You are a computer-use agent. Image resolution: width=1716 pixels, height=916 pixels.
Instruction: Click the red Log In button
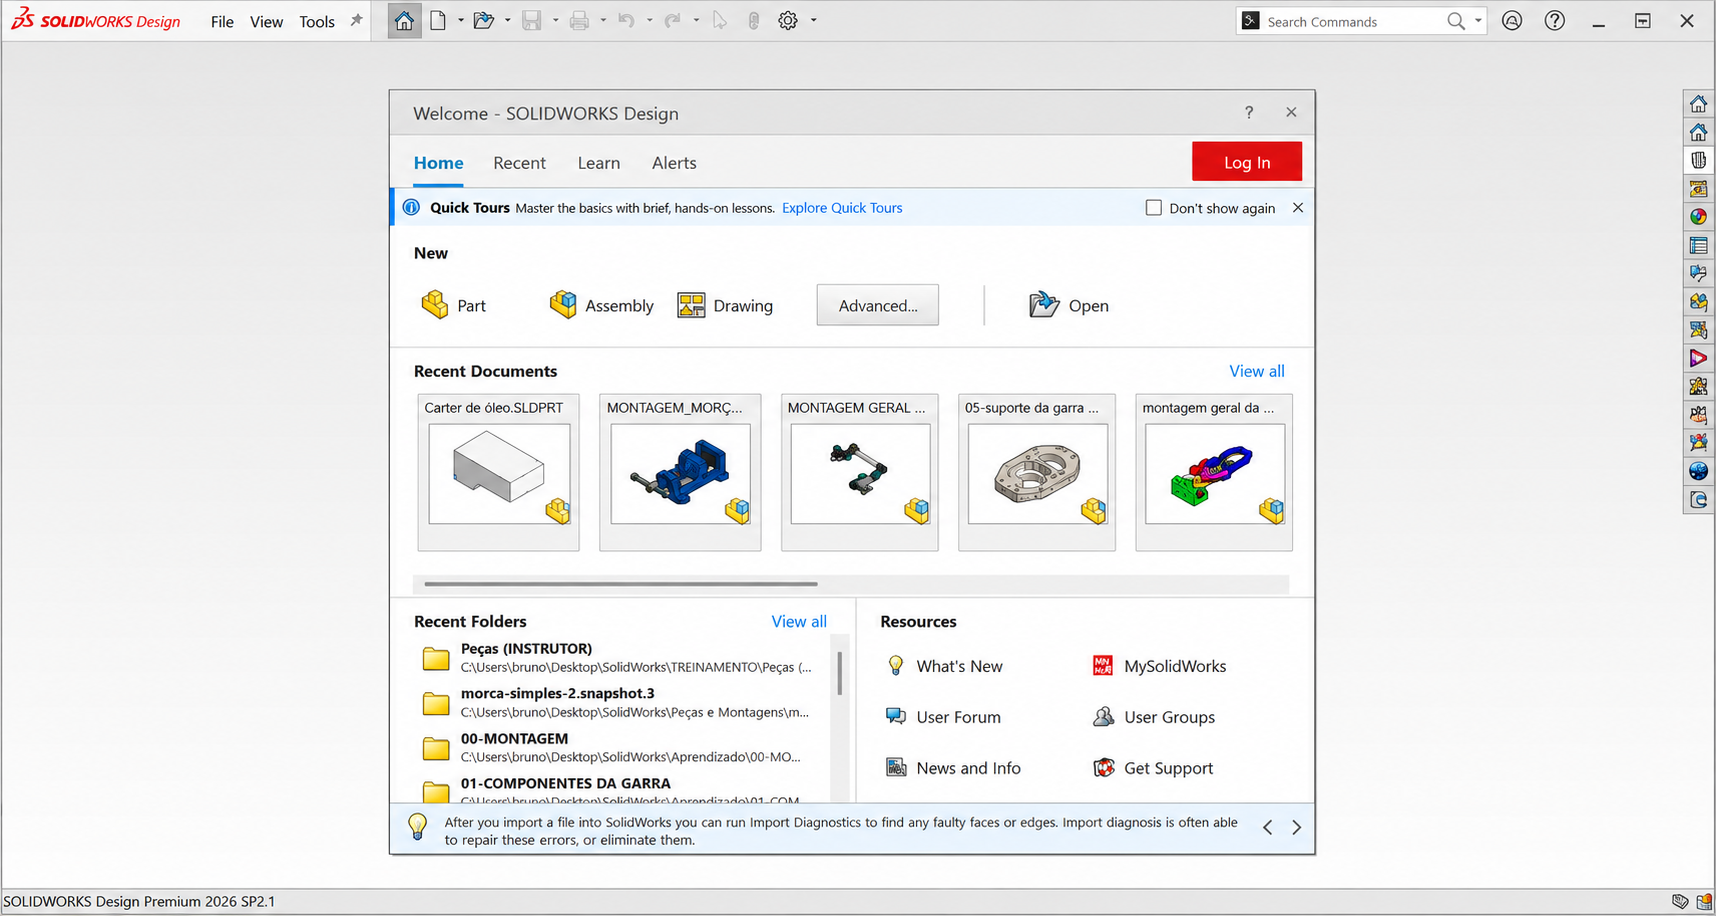click(1246, 162)
